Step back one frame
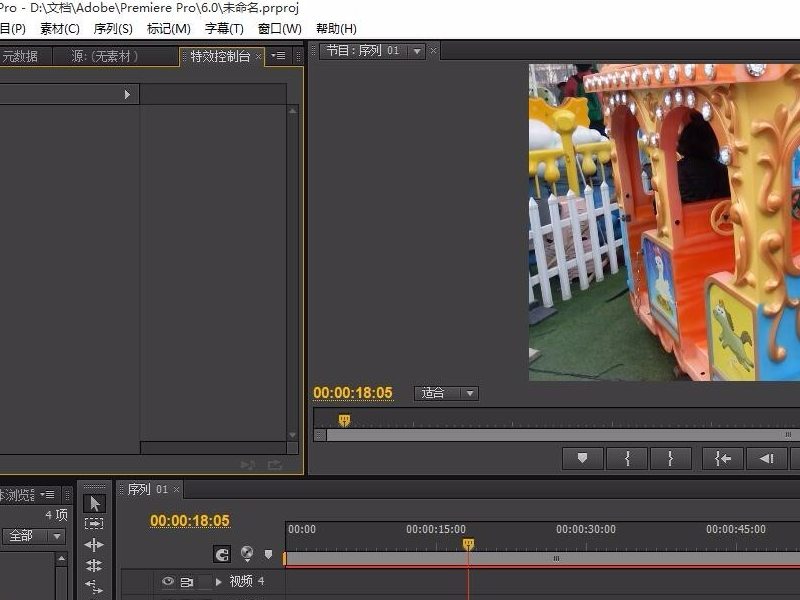The width and height of the screenshot is (800, 600). [767, 458]
